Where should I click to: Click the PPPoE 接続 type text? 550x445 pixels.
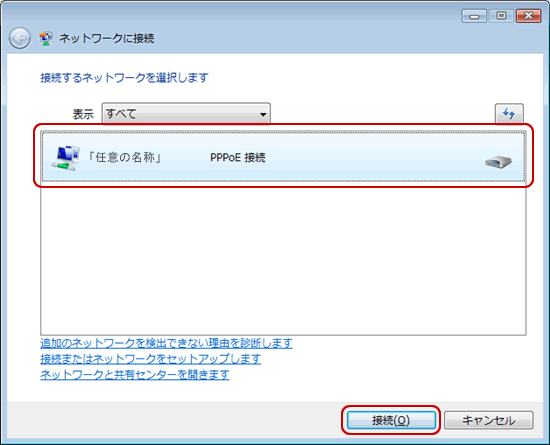[237, 158]
